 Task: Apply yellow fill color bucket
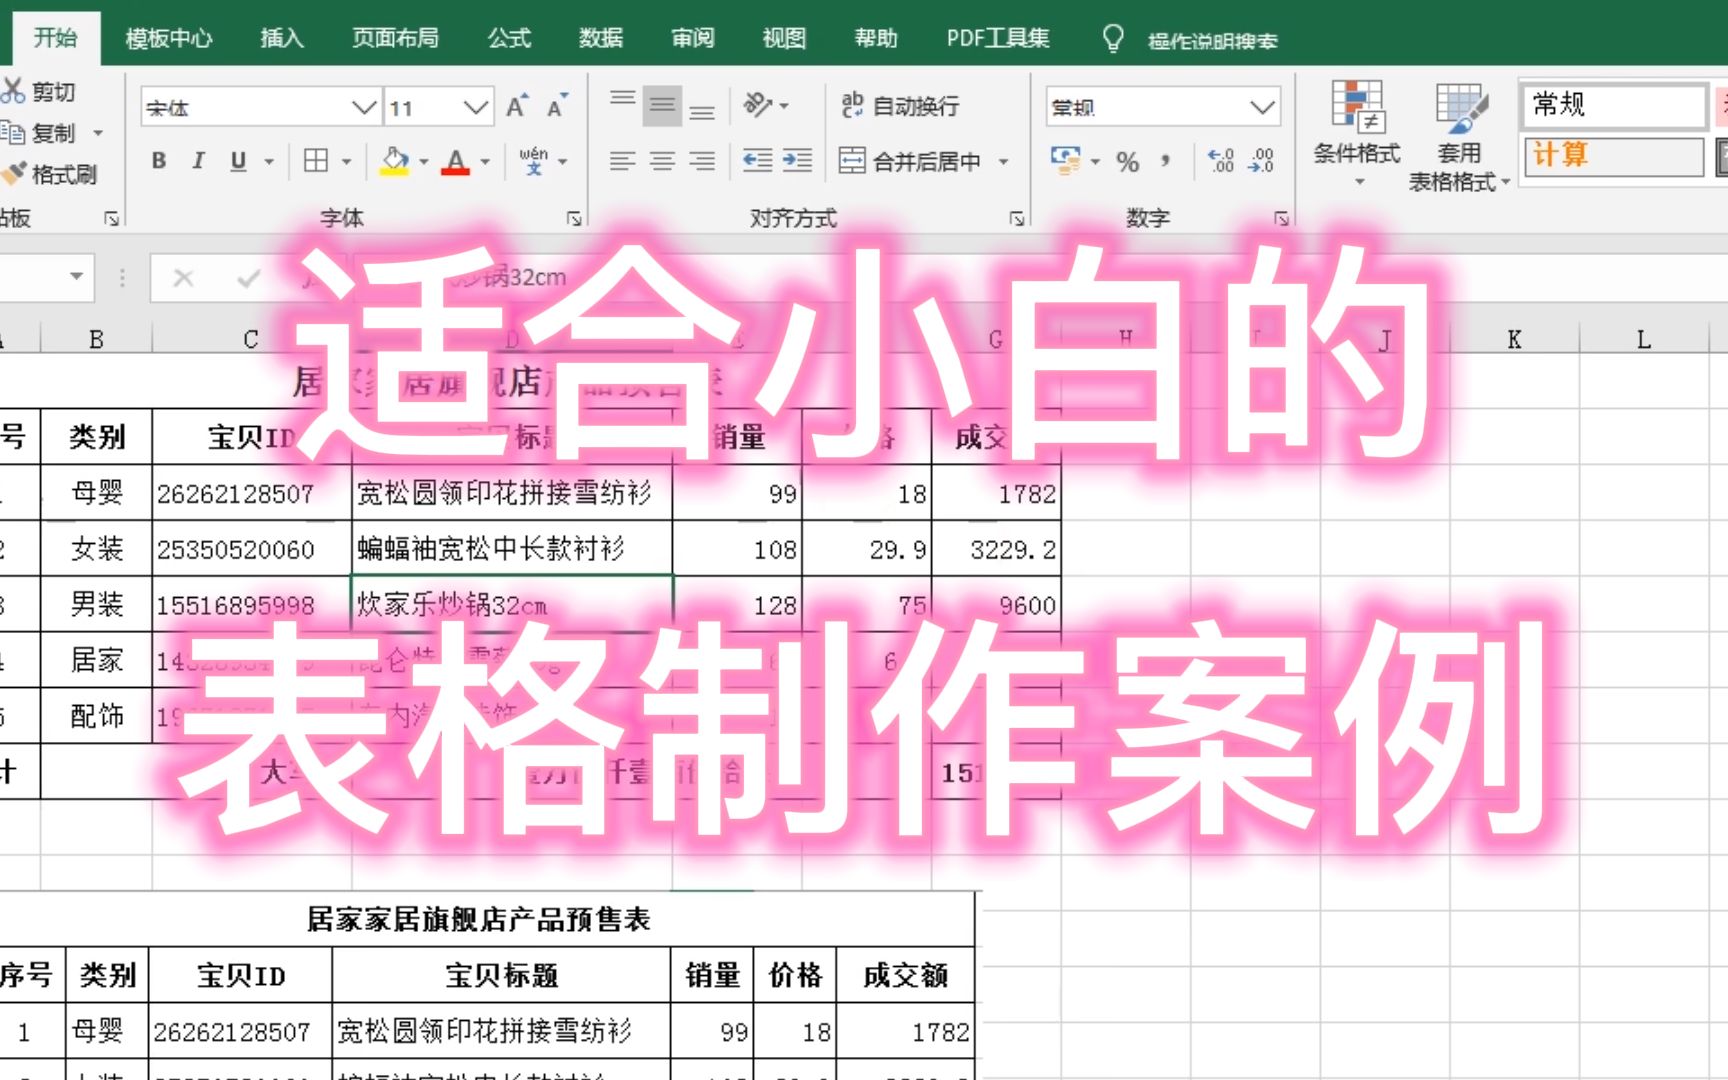[395, 160]
